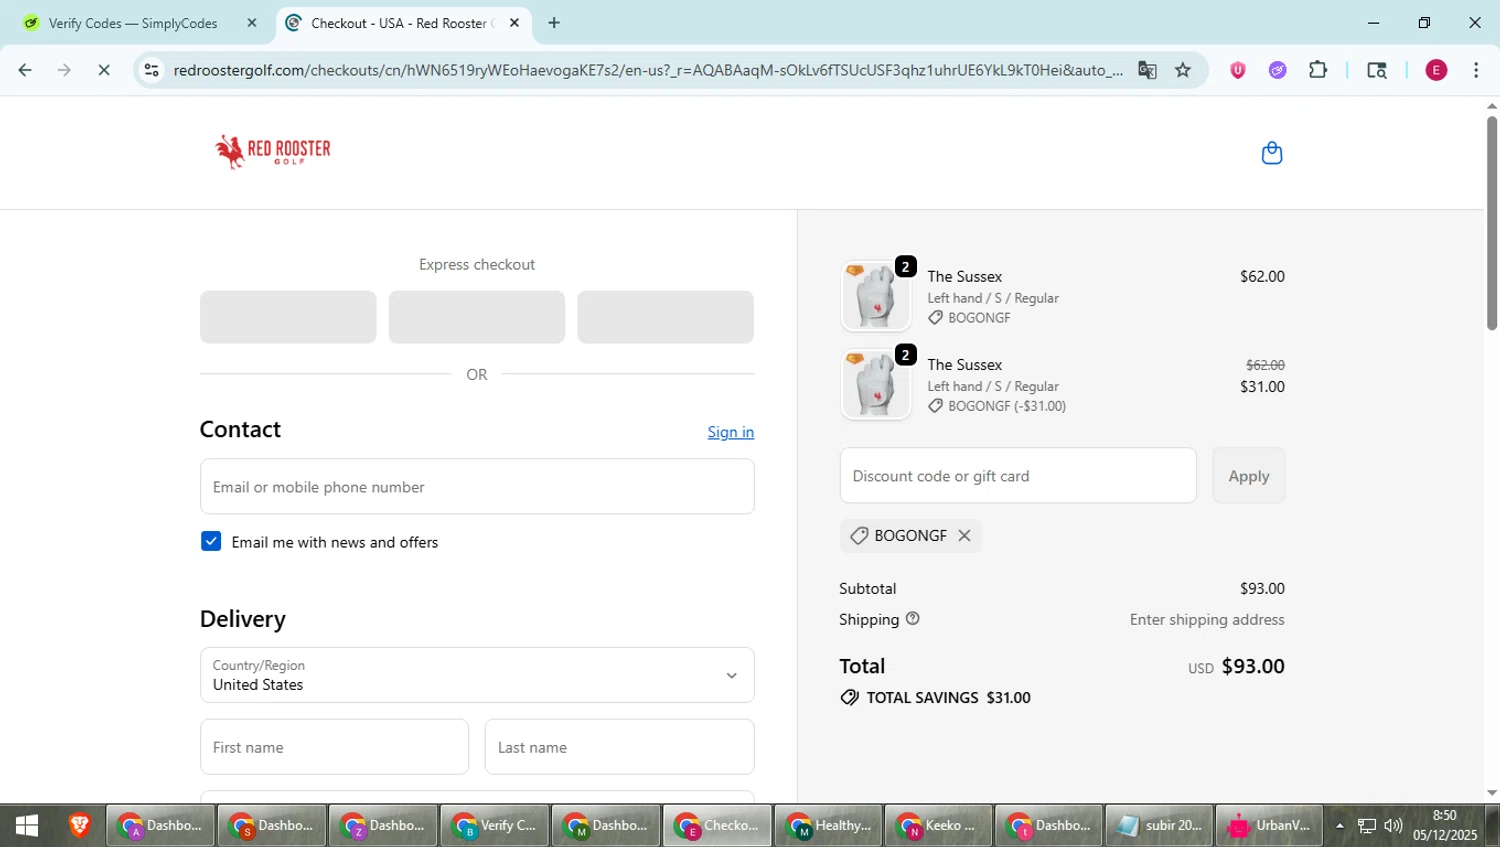This screenshot has width=1500, height=847.
Task: Click the purple circular extension icon
Action: click(1277, 70)
